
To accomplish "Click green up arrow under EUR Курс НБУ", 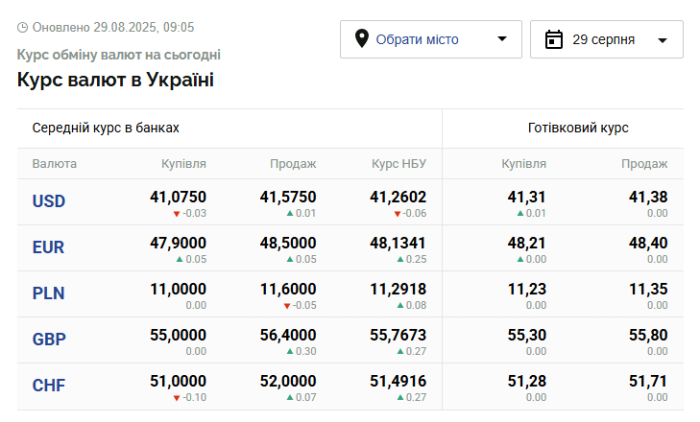I will (400, 259).
